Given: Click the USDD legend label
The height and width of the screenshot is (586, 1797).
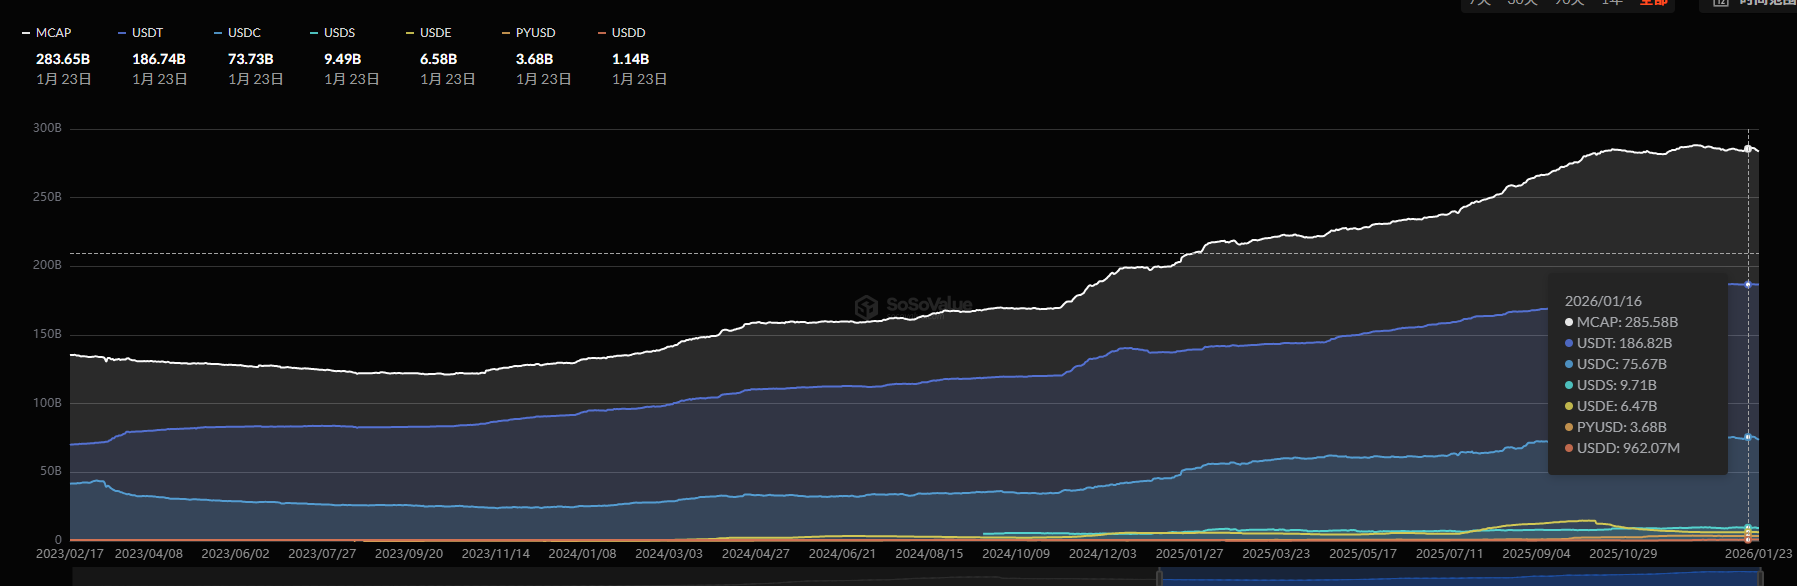Looking at the screenshot, I should click(628, 33).
